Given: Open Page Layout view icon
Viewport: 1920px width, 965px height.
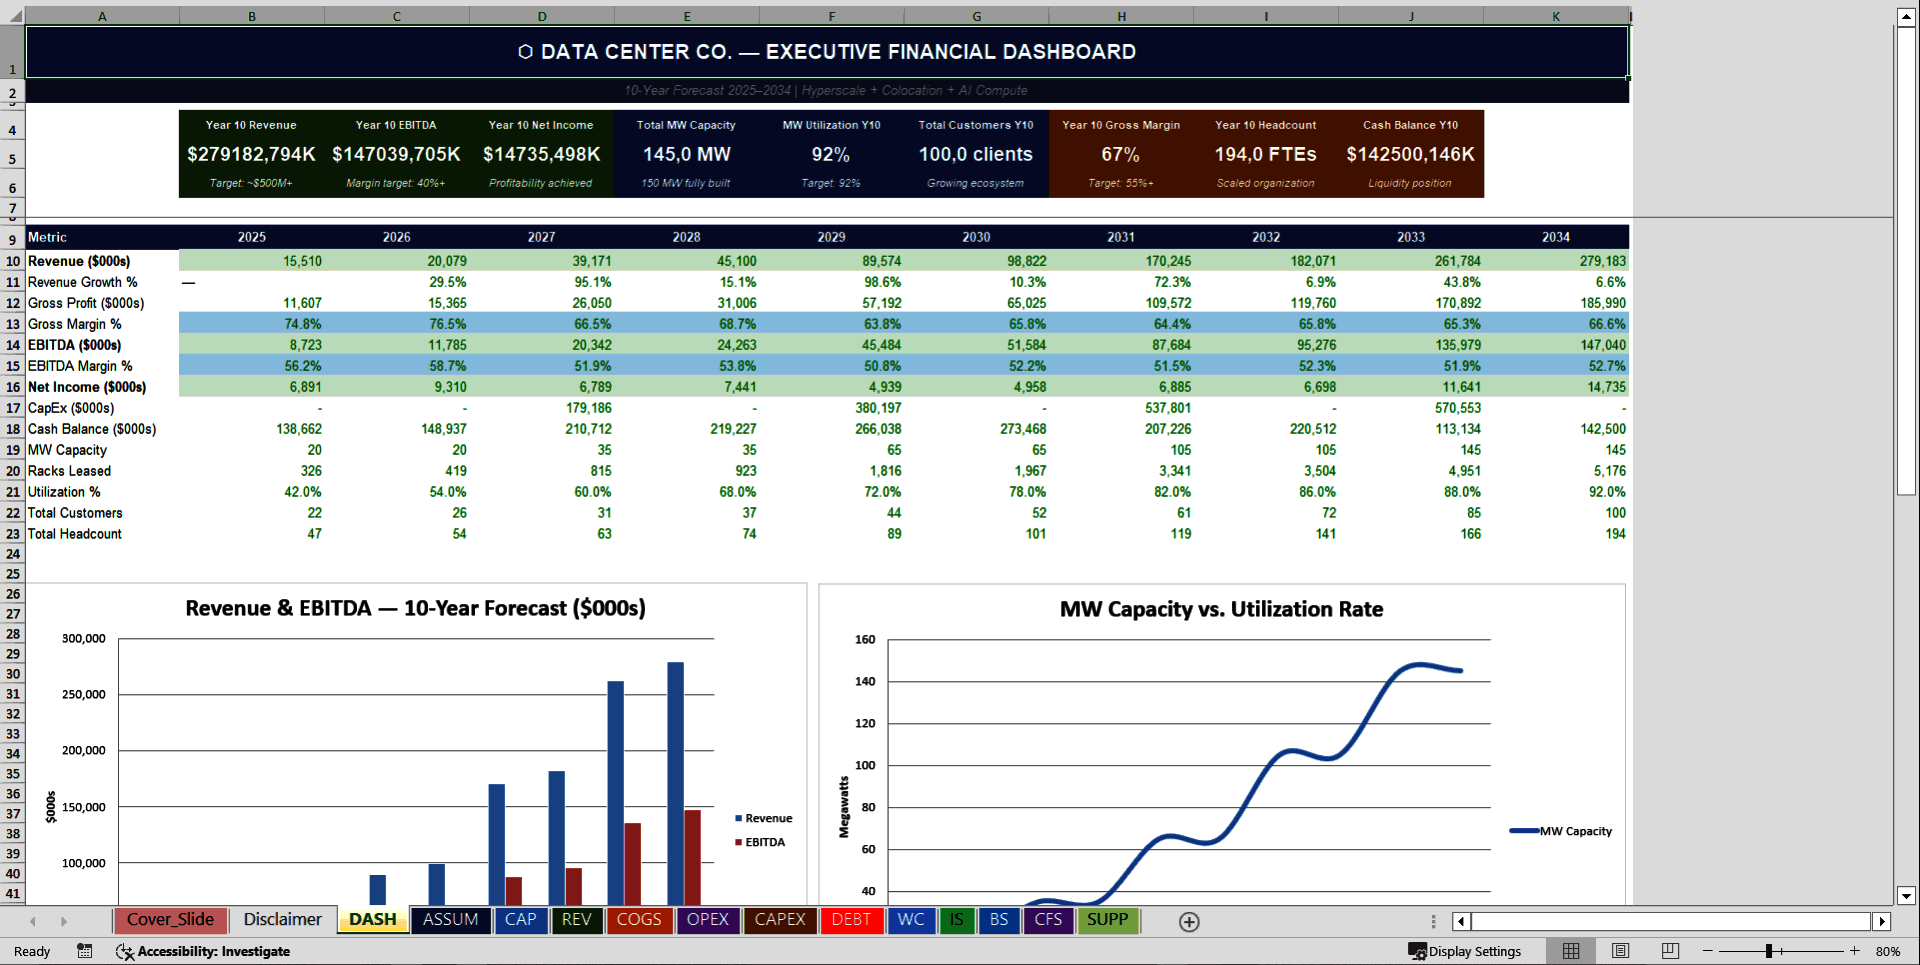Looking at the screenshot, I should 1619,951.
